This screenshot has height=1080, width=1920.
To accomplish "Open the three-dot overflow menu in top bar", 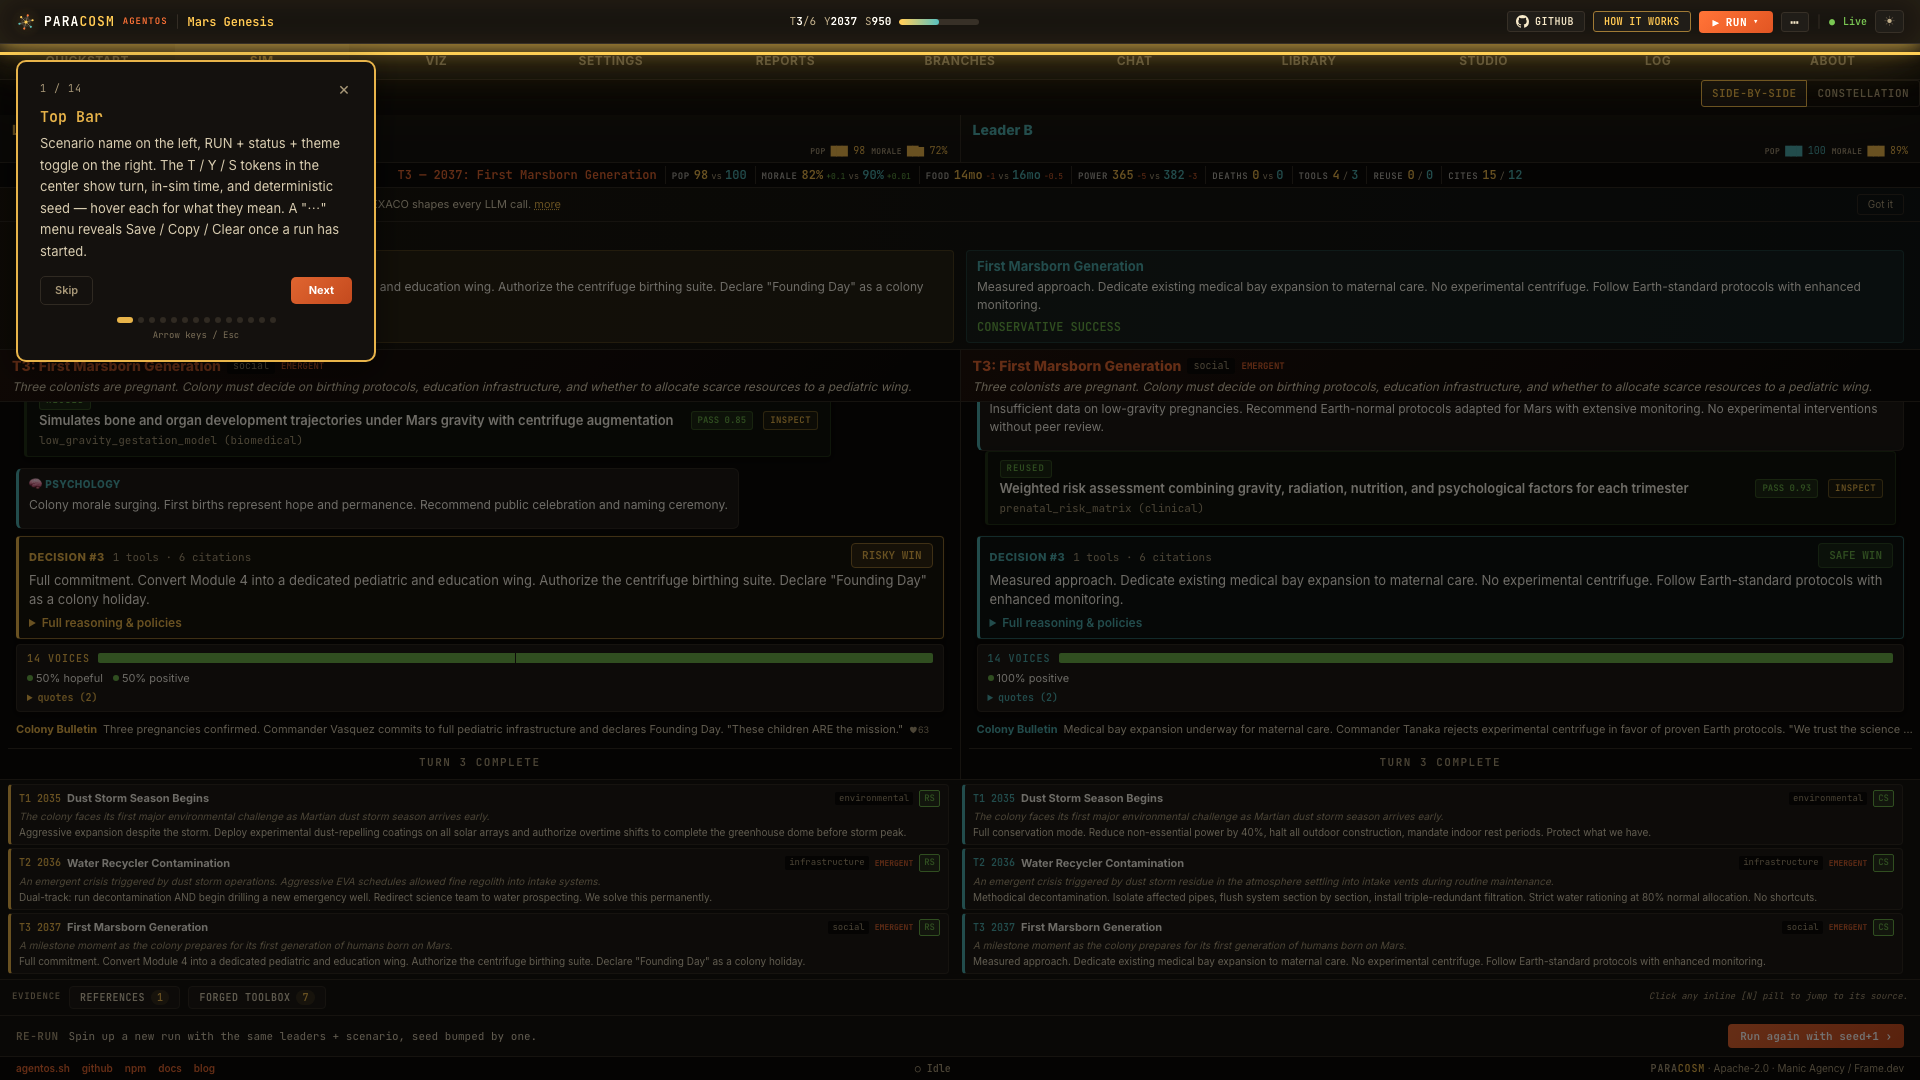I will (1794, 22).
